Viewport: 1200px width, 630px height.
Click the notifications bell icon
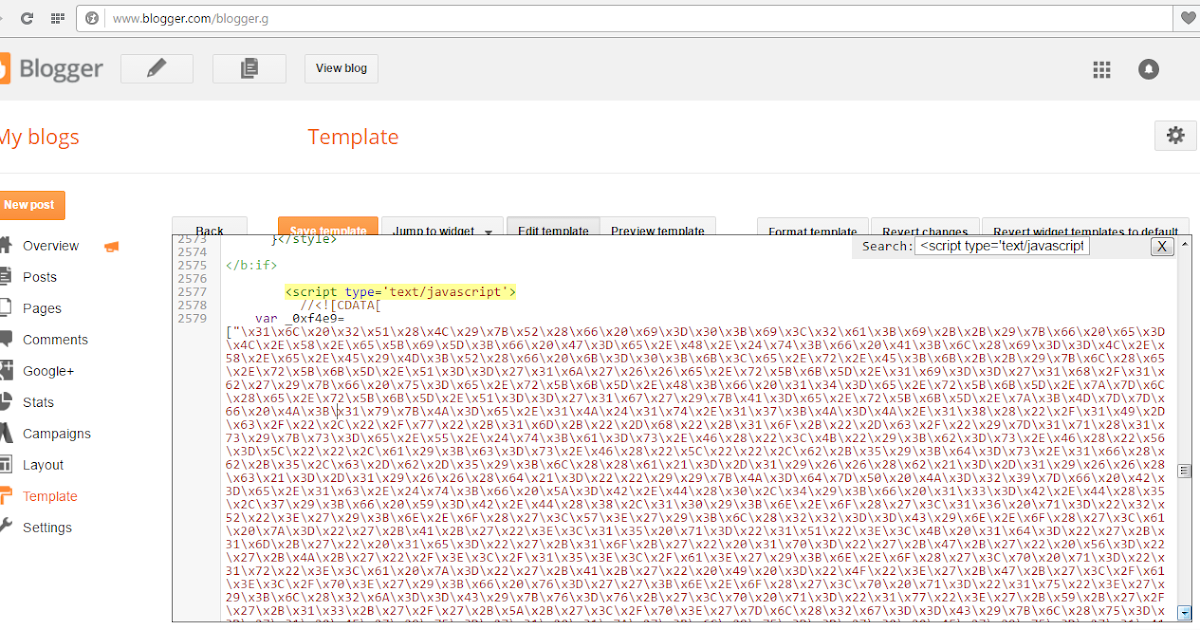pyautogui.click(x=1148, y=69)
